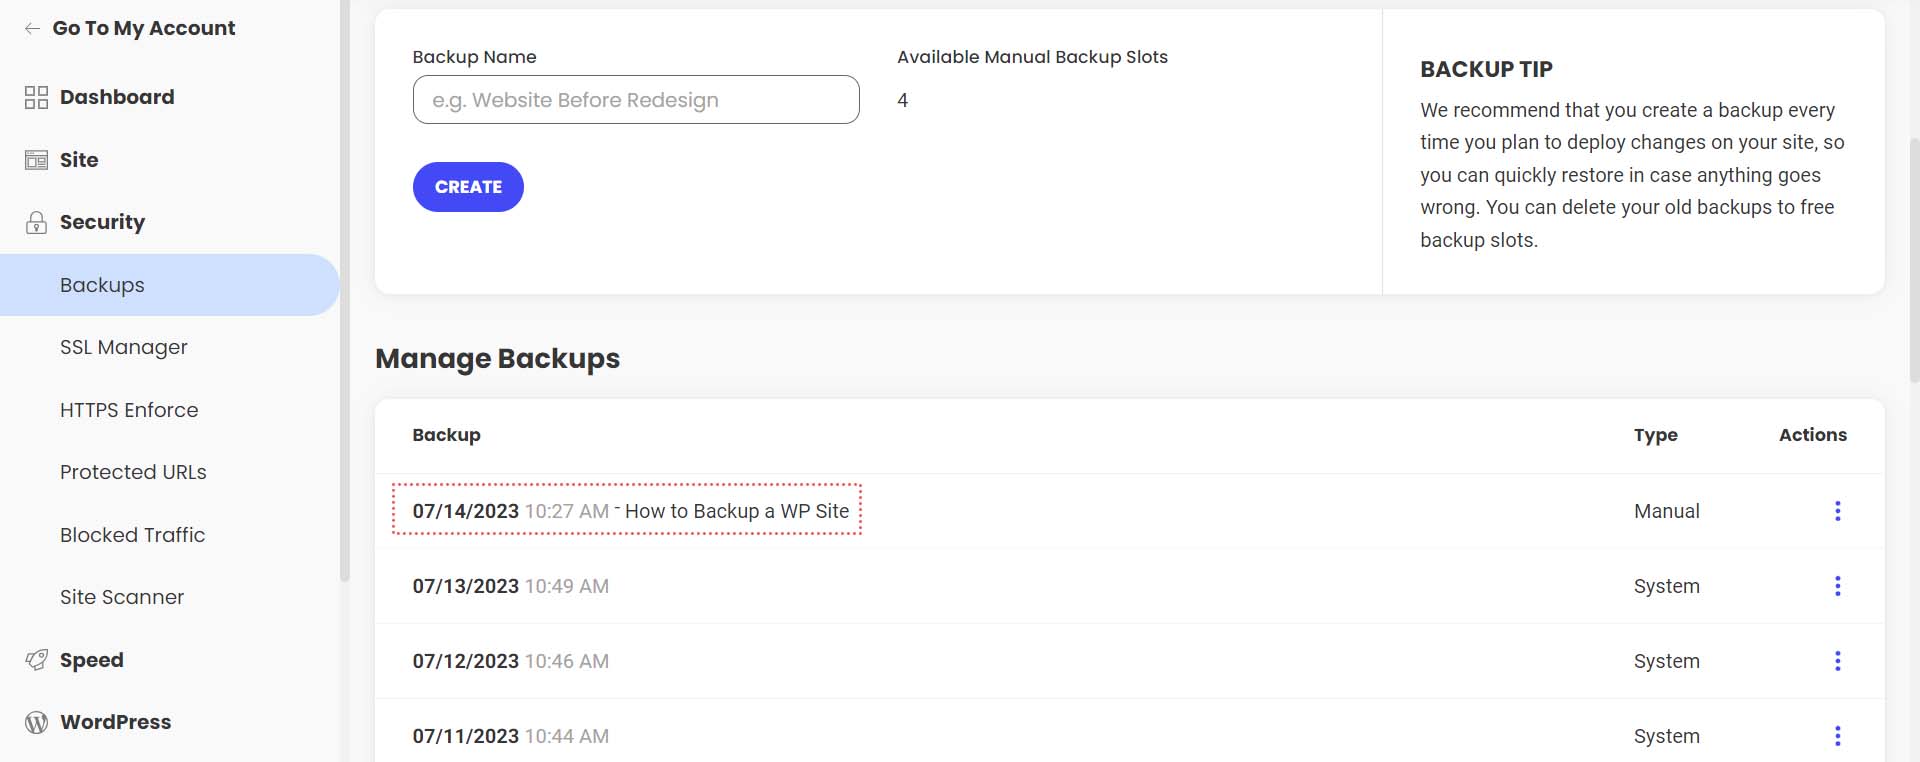Image resolution: width=1920 pixels, height=762 pixels.
Task: Open the Protected URLs page
Action: [x=133, y=472]
